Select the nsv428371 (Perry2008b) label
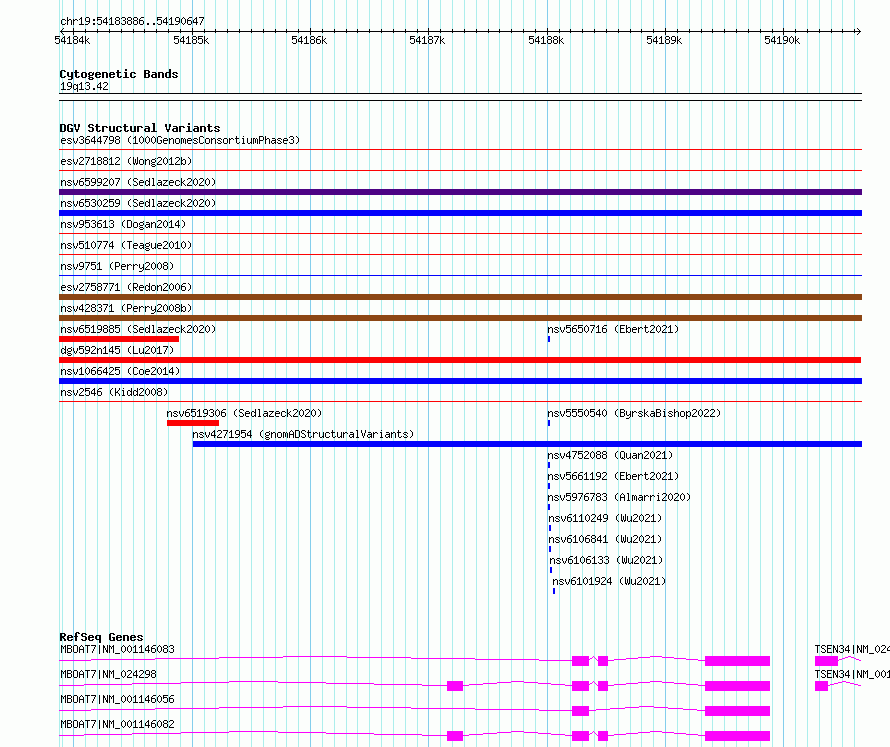 click(x=126, y=308)
